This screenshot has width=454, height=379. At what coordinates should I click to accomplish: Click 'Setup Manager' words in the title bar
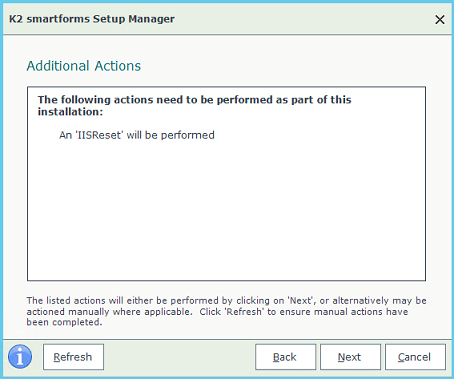pos(134,19)
